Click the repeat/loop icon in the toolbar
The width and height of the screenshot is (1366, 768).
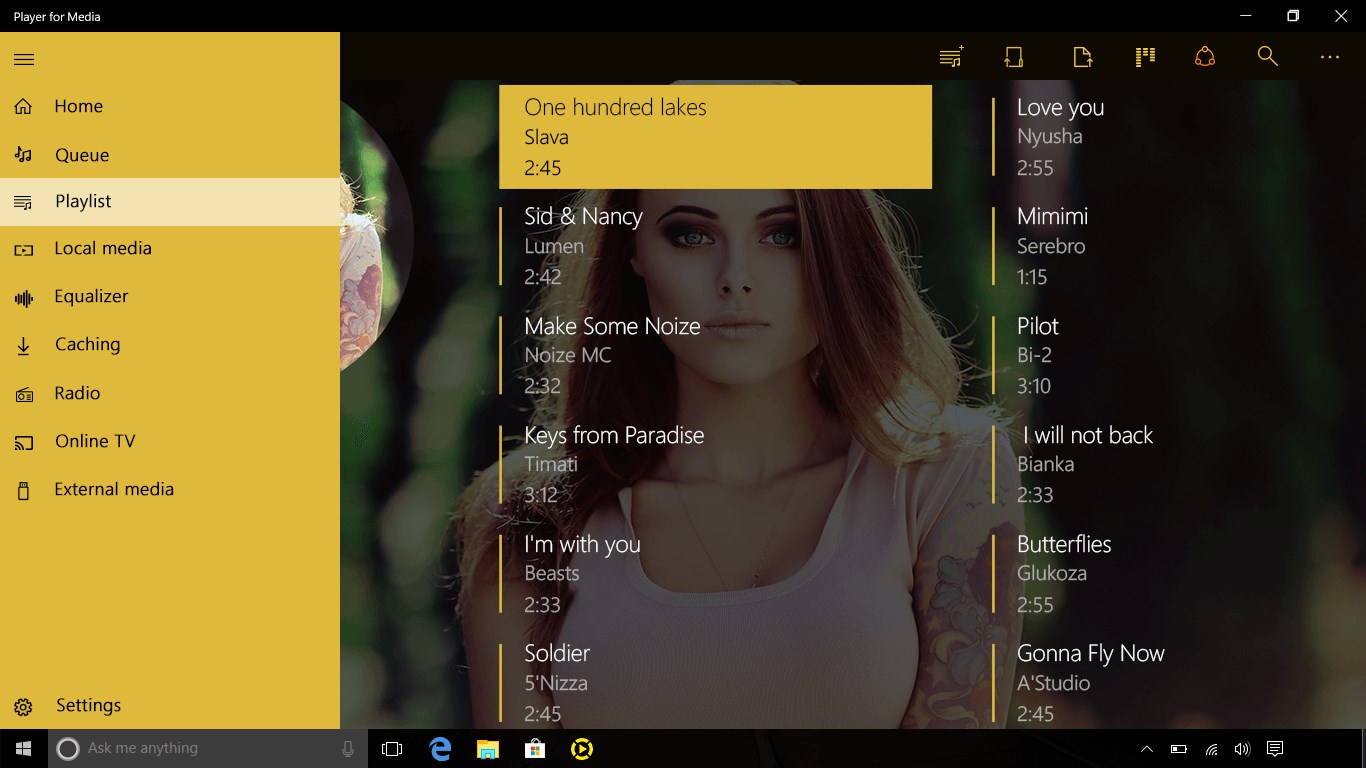point(1013,57)
